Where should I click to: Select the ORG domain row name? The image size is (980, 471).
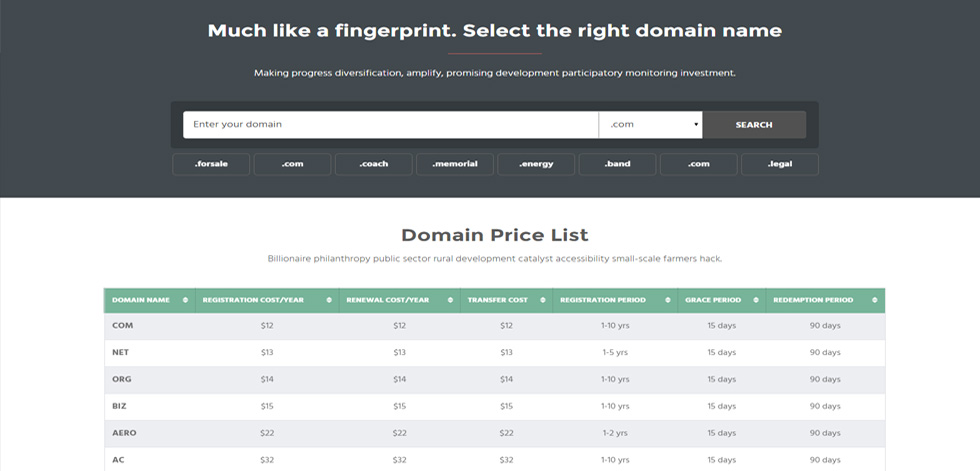click(122, 380)
